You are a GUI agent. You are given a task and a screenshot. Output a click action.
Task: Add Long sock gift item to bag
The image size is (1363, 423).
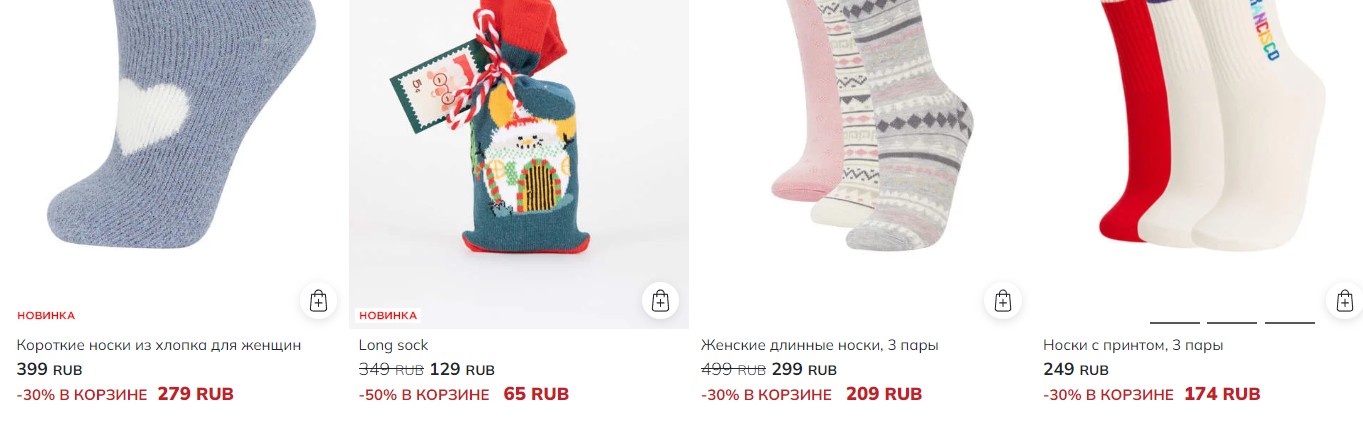pos(660,301)
